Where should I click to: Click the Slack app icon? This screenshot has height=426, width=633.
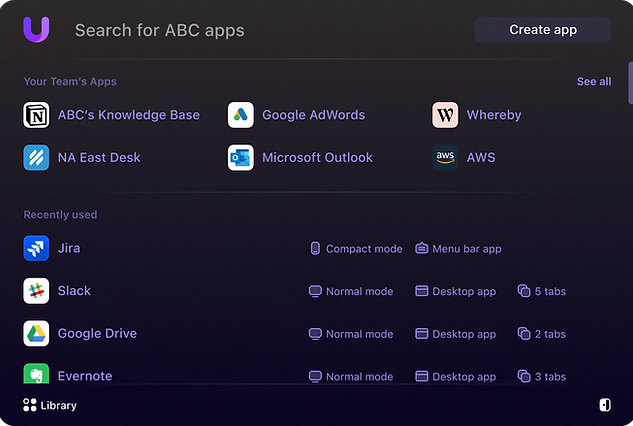coord(36,291)
